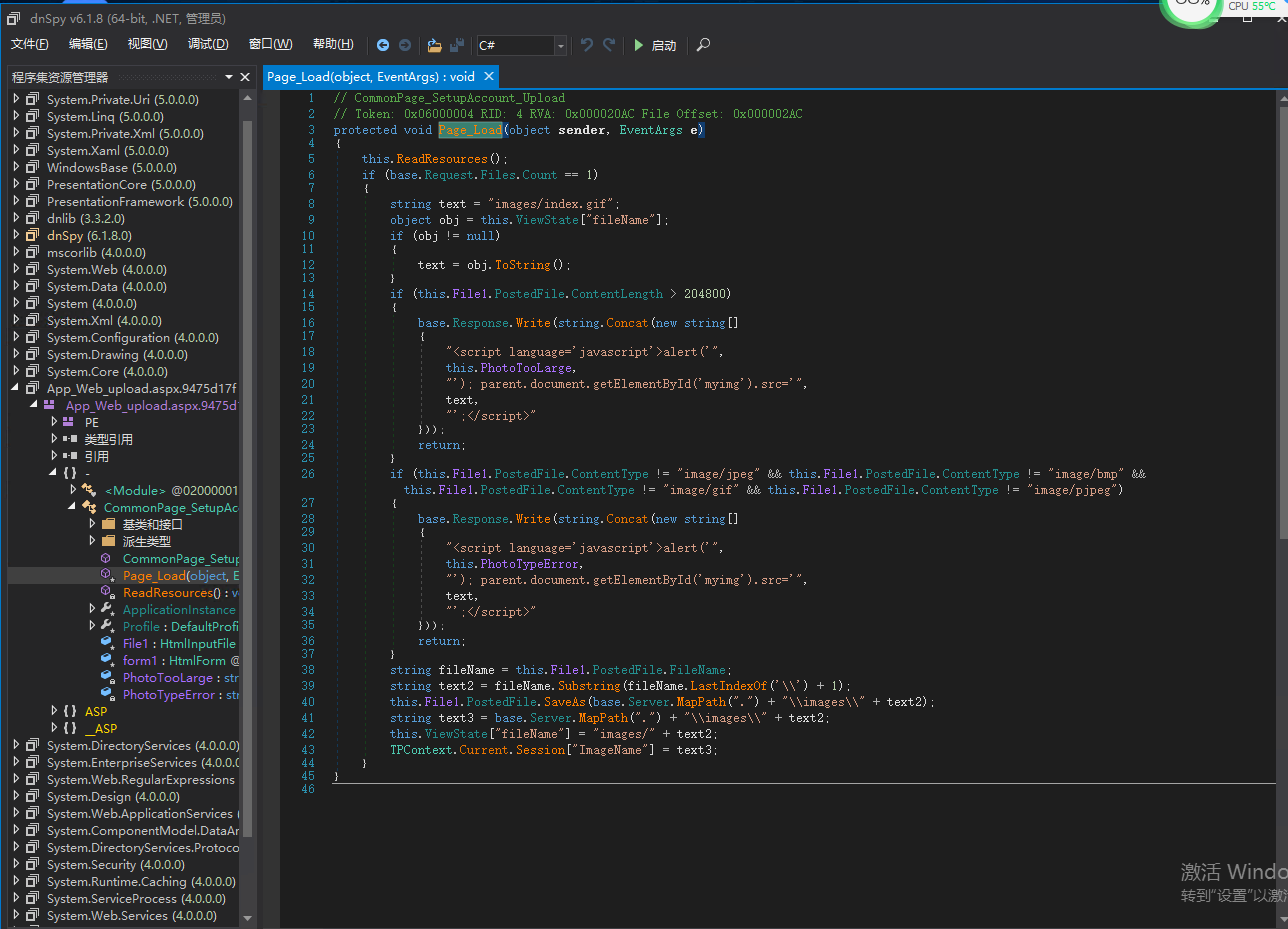Collapse the CommonPage_SetupAc class node
Screen dimensions: 1288x929
pyautogui.click(x=72, y=507)
